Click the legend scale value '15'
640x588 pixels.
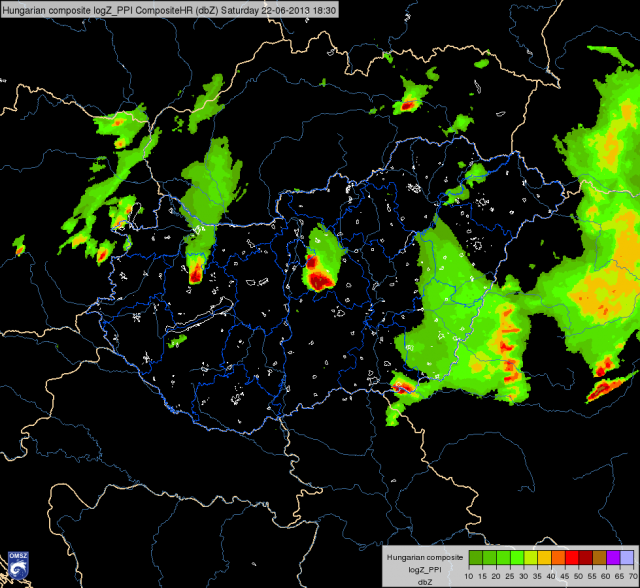pos(482,576)
